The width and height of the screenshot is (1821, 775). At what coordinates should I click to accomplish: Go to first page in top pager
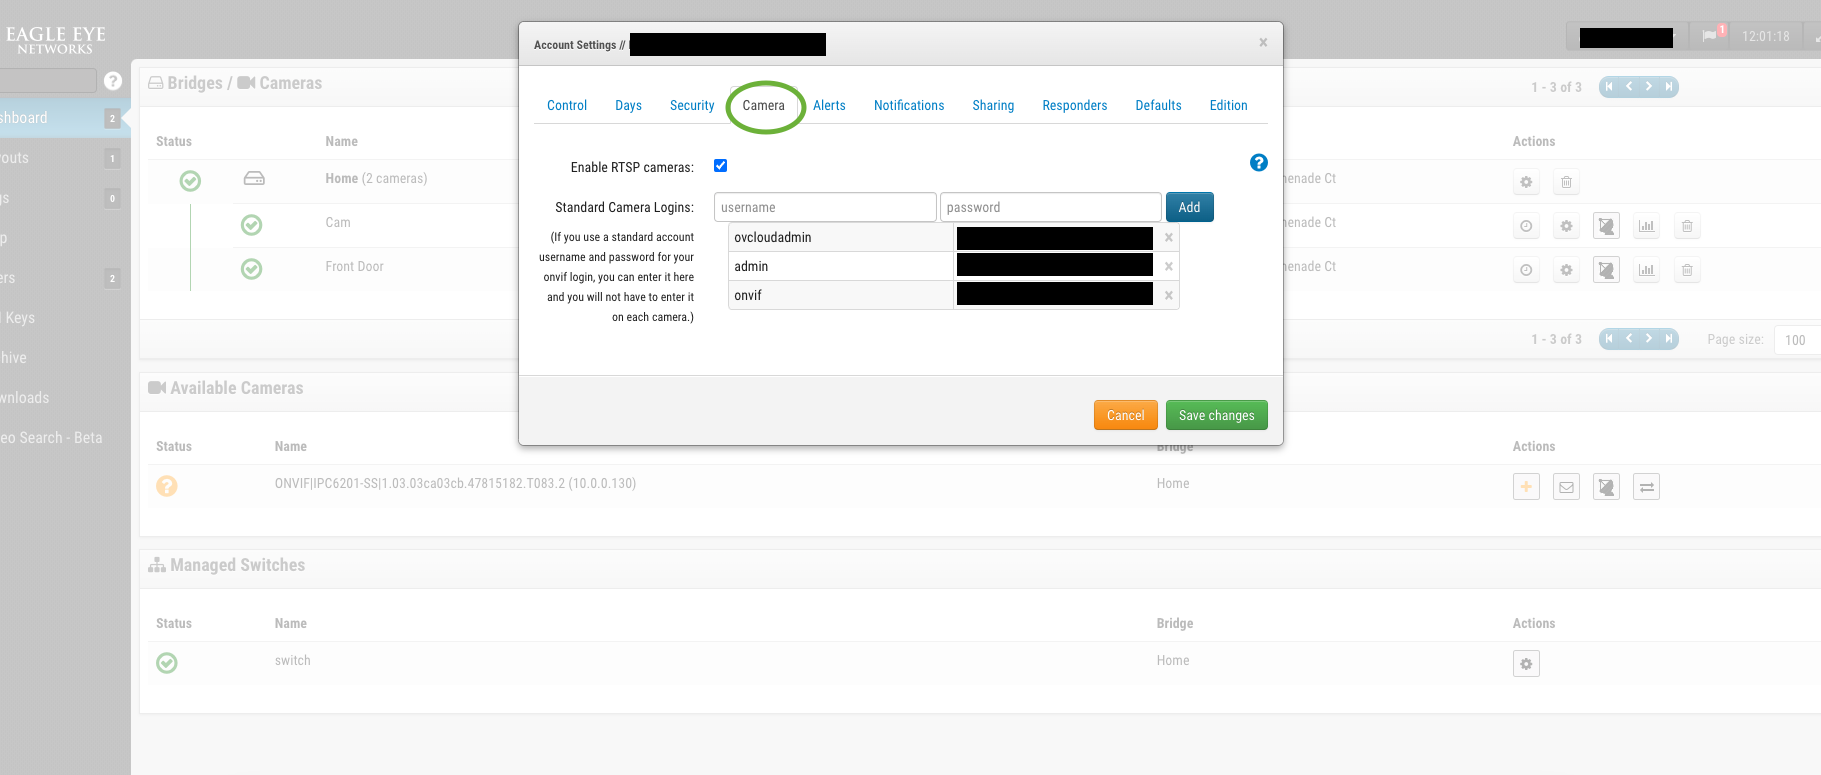click(1609, 87)
